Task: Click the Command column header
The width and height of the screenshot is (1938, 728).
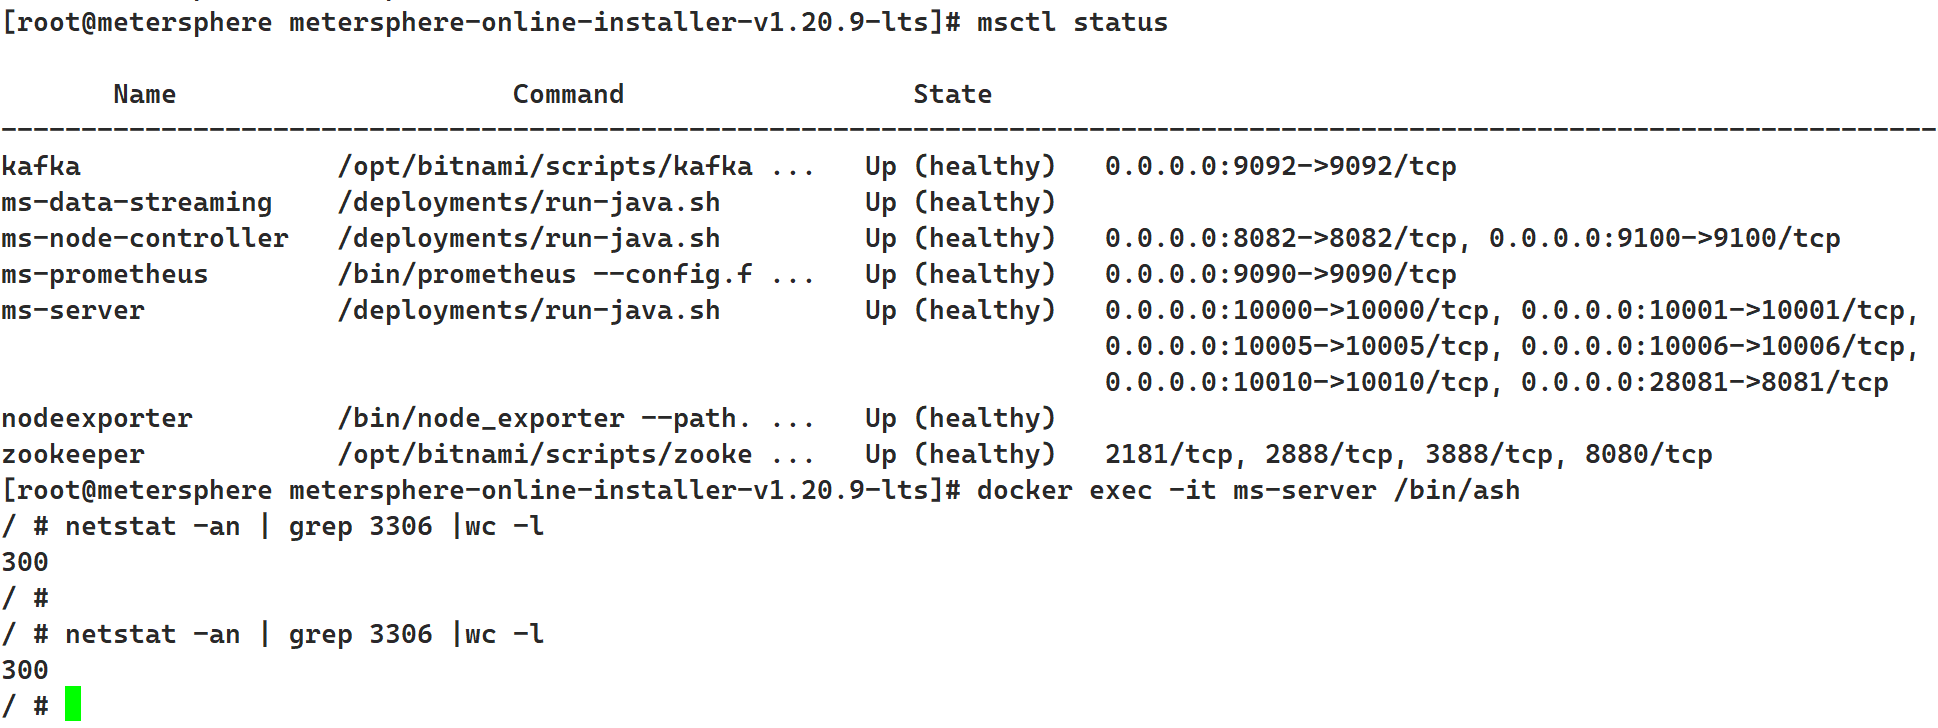Action: point(568,94)
